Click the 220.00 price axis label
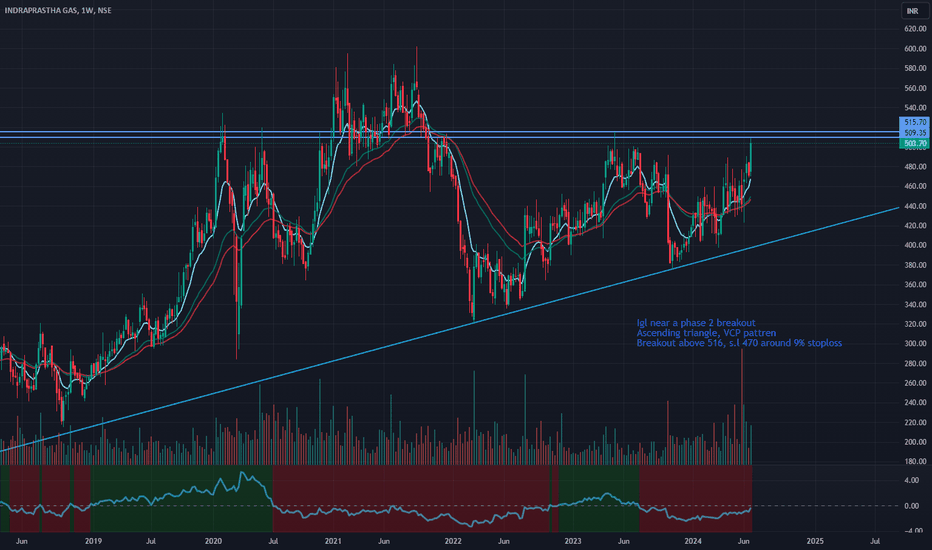 point(915,422)
